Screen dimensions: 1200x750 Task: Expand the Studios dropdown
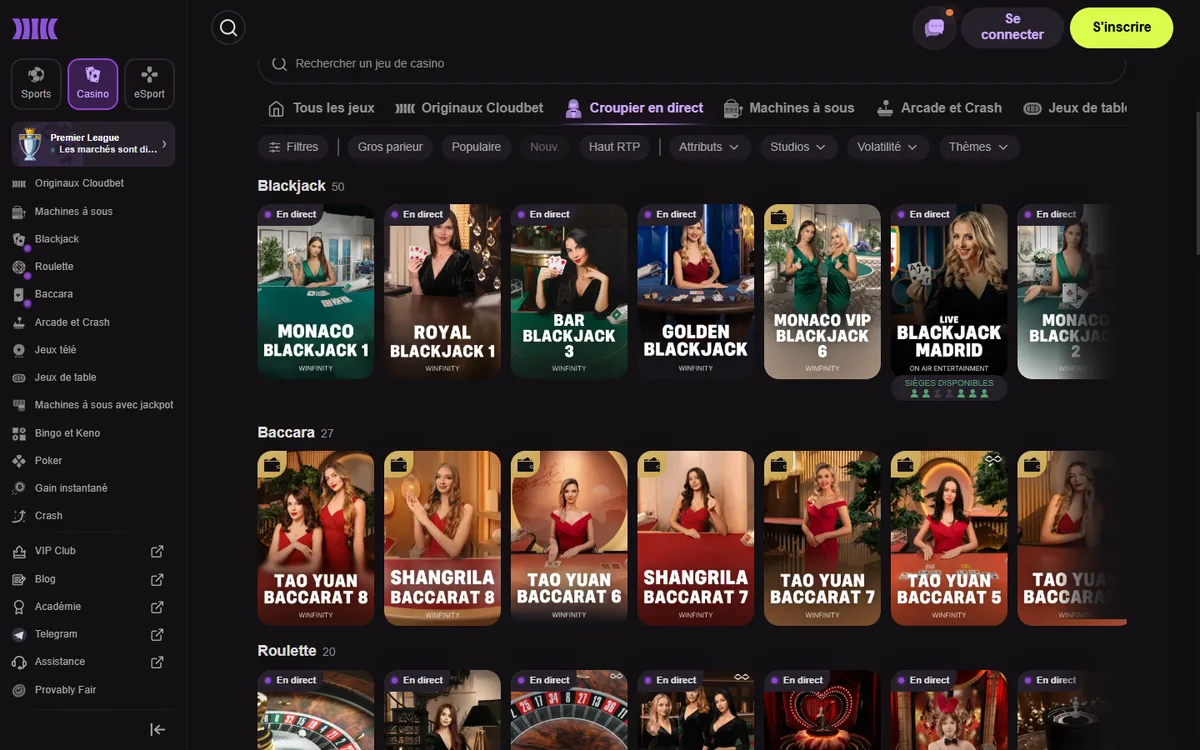[798, 147]
